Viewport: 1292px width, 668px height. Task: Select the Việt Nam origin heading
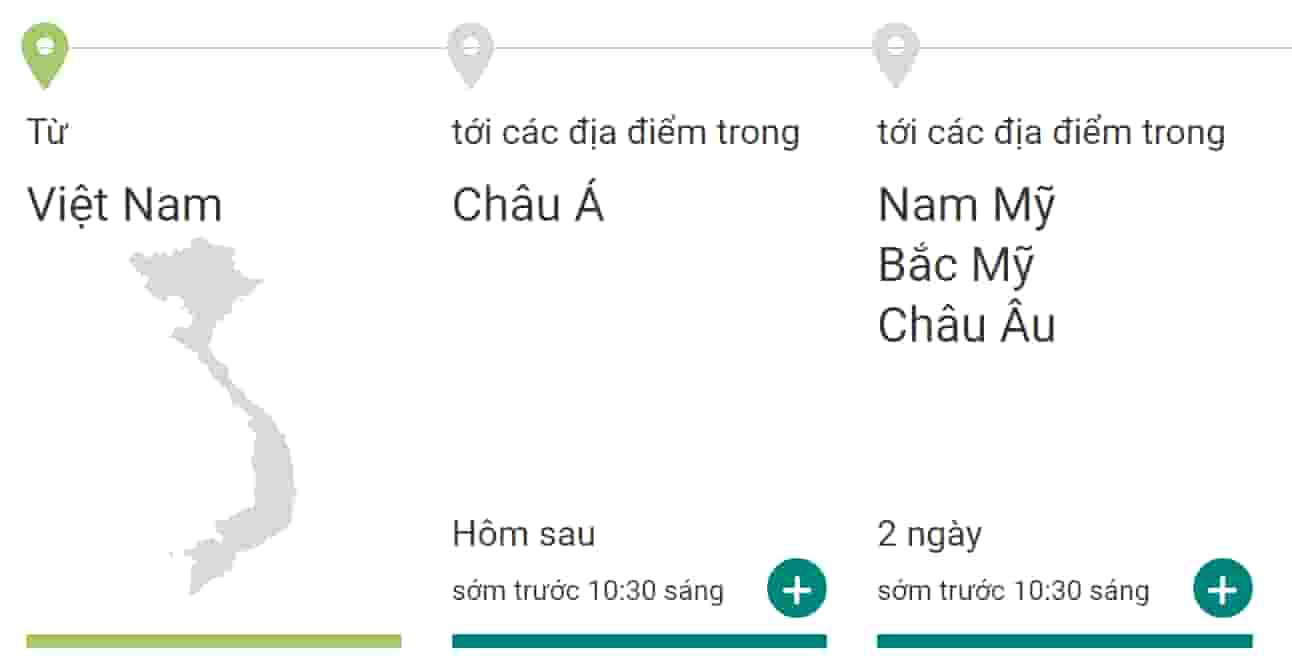pos(124,205)
